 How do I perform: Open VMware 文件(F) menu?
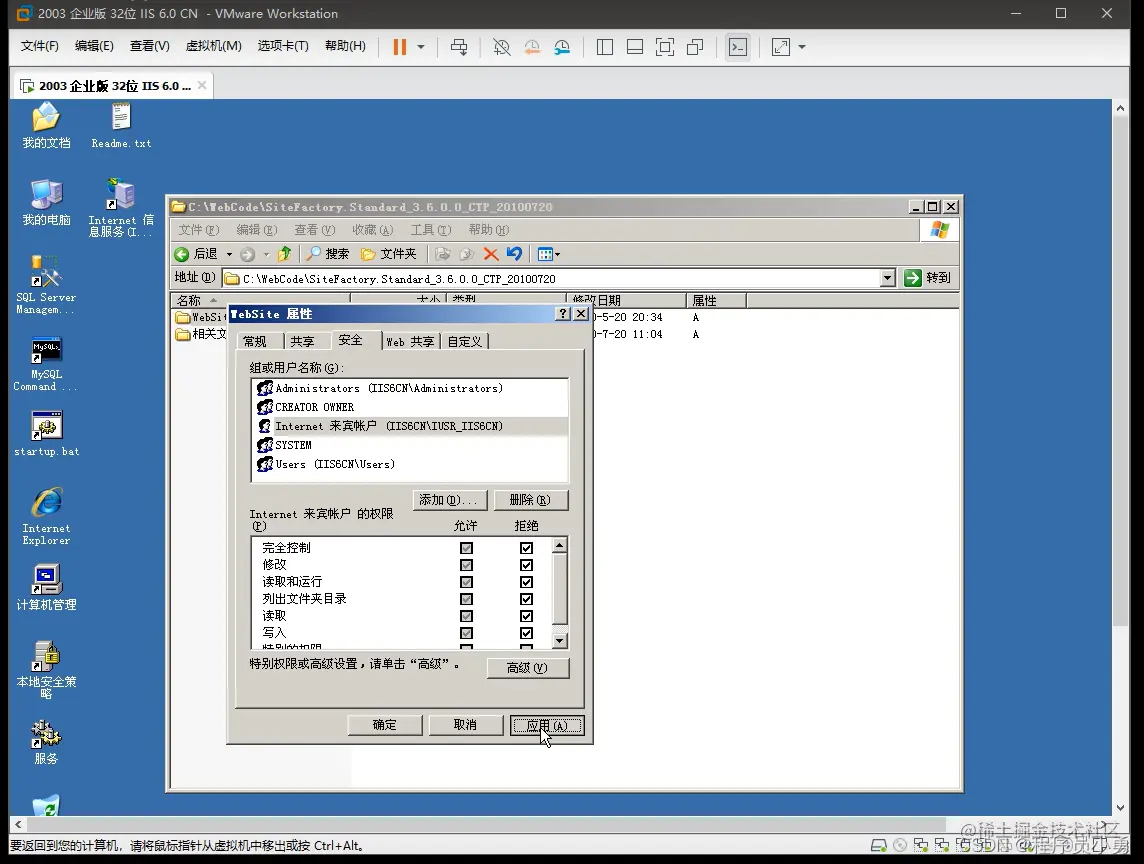[x=39, y=45]
